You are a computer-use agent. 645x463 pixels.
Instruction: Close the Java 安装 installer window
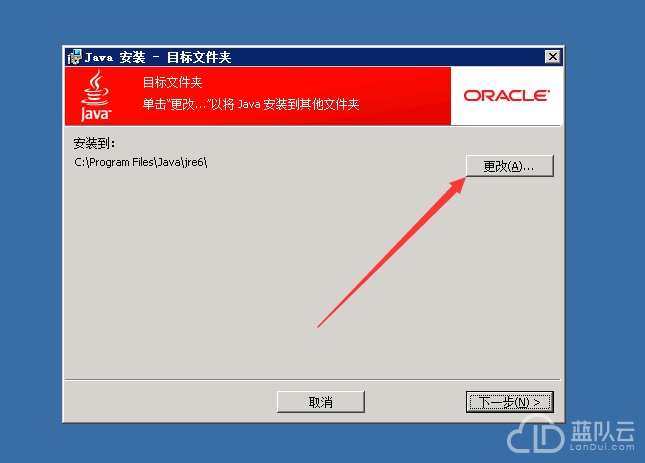[x=552, y=57]
